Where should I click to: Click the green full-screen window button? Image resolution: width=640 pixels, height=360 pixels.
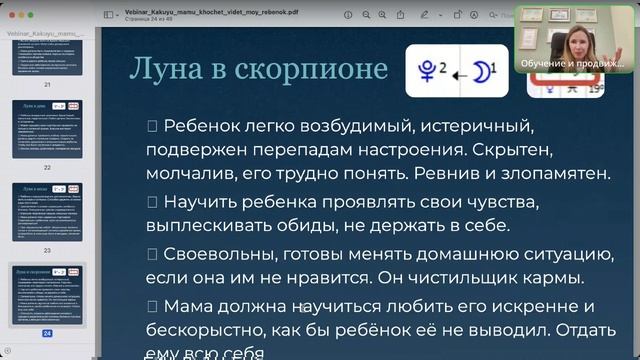(x=31, y=15)
